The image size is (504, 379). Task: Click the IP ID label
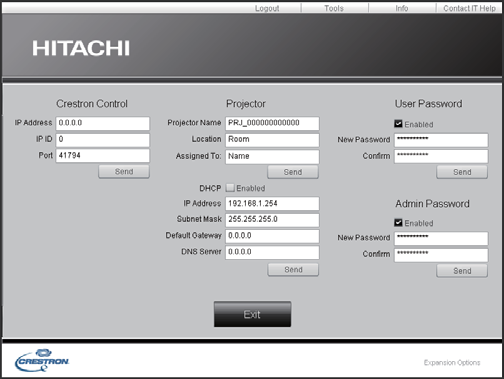[44, 139]
